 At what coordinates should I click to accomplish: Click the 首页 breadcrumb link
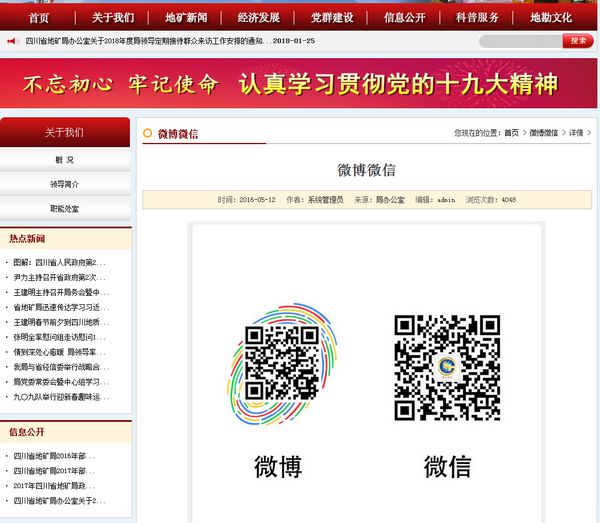pos(511,133)
